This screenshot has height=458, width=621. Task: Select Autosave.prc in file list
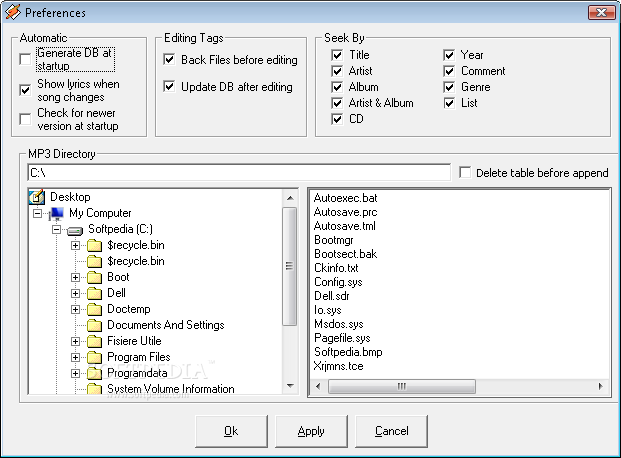pyautogui.click(x=345, y=212)
